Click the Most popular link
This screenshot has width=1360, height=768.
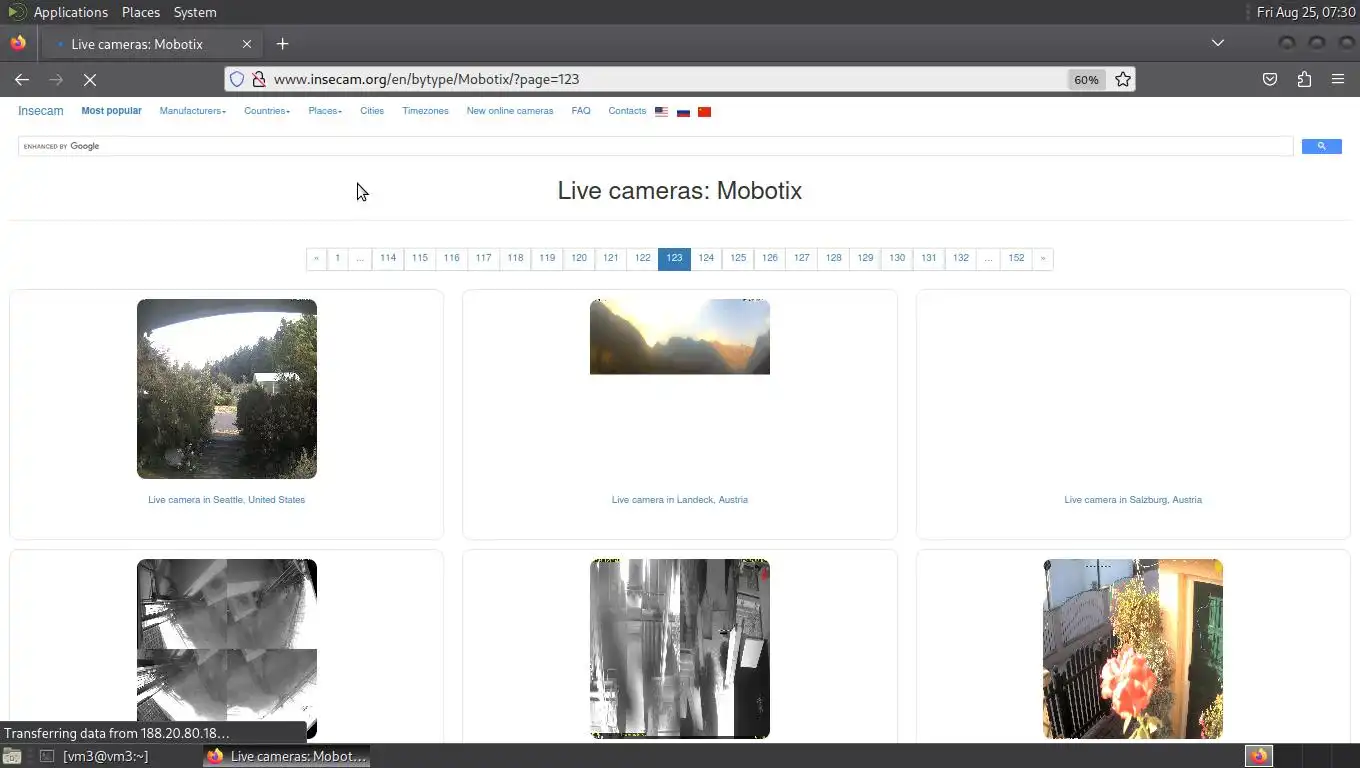click(x=111, y=111)
